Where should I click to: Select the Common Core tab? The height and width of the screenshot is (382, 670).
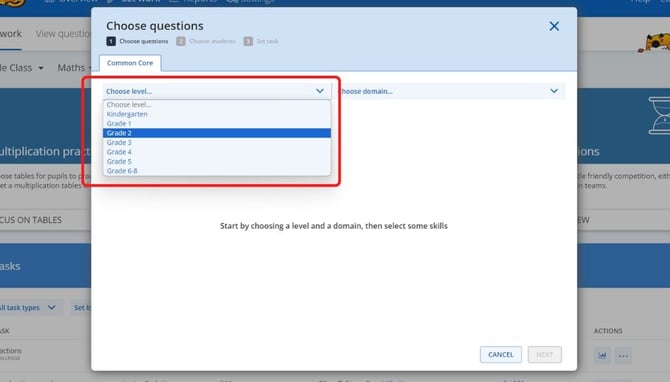[x=130, y=63]
